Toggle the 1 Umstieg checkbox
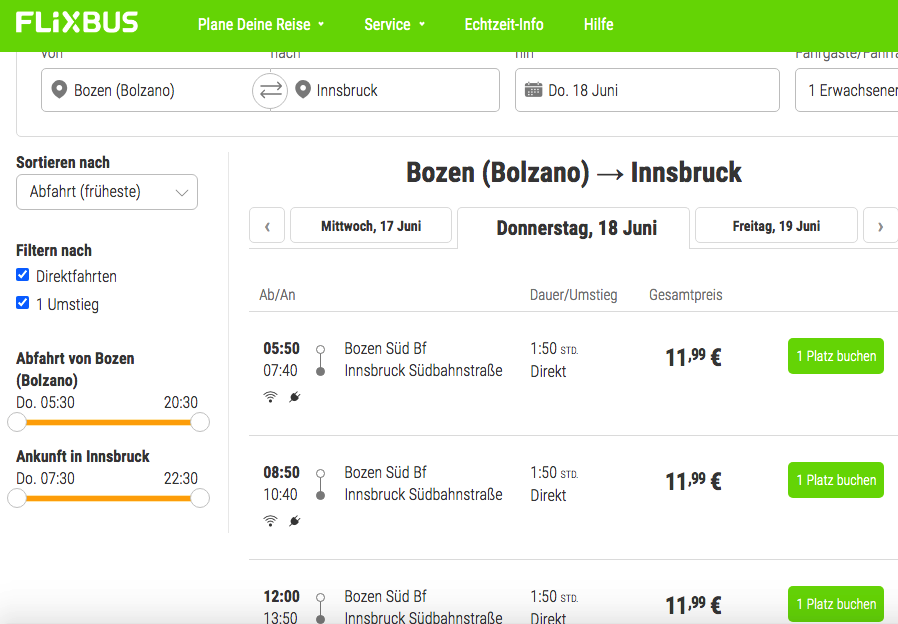Image resolution: width=898 pixels, height=624 pixels. pyautogui.click(x=23, y=303)
